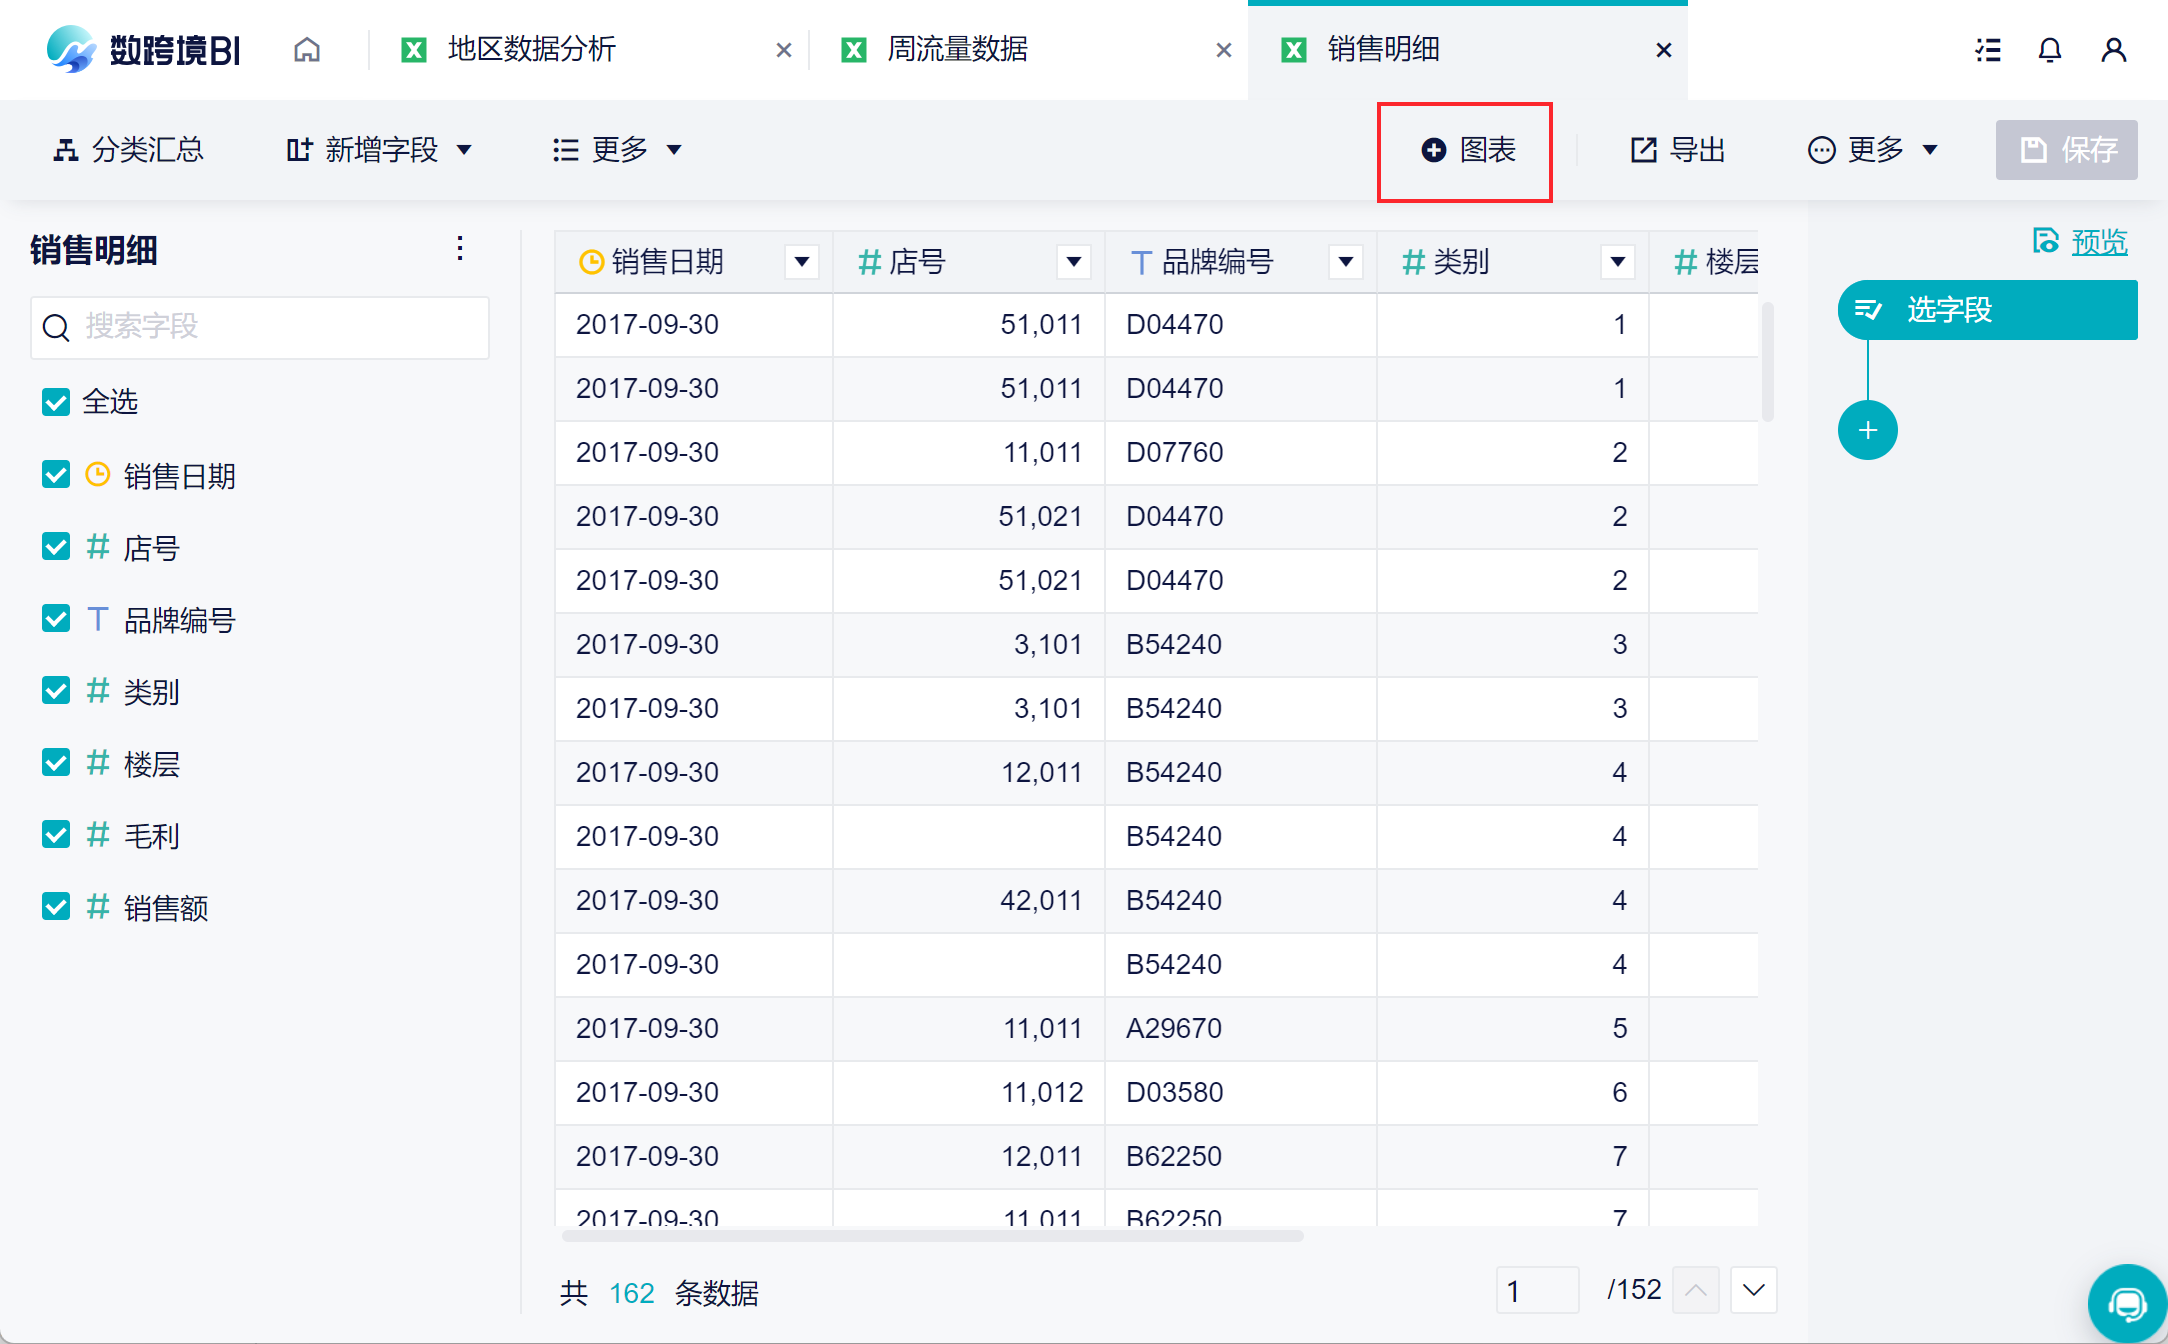Viewport: 2168px width, 1344px height.
Task: Click the 销售日期 column header label
Action: click(667, 262)
